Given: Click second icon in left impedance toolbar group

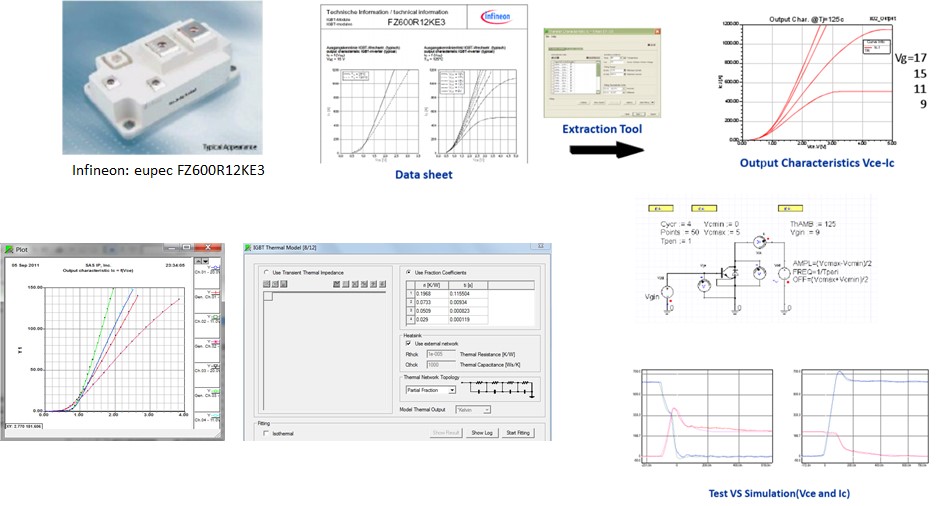Looking at the screenshot, I should (275, 284).
